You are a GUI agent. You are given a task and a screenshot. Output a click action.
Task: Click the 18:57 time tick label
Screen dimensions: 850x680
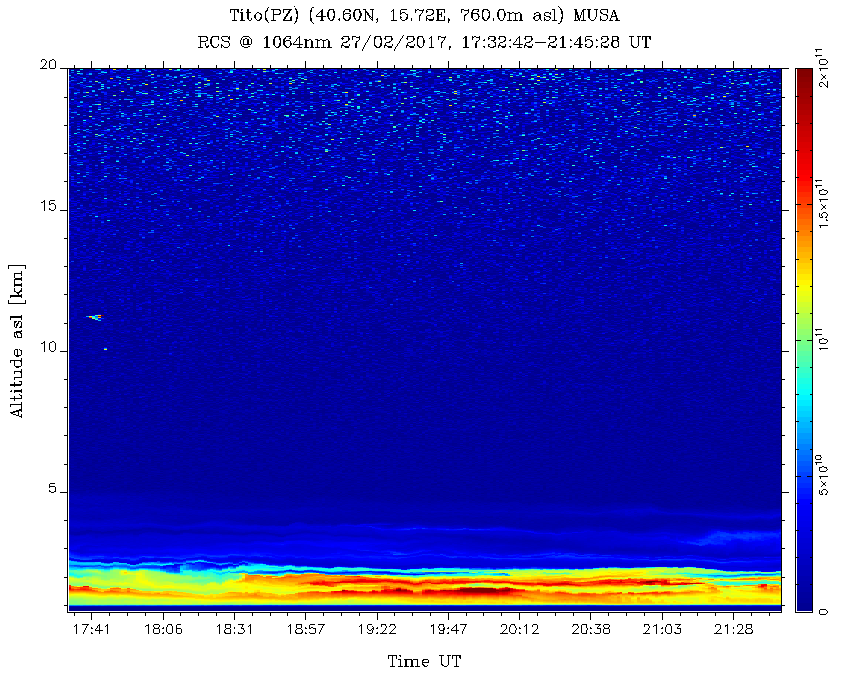coord(306,630)
